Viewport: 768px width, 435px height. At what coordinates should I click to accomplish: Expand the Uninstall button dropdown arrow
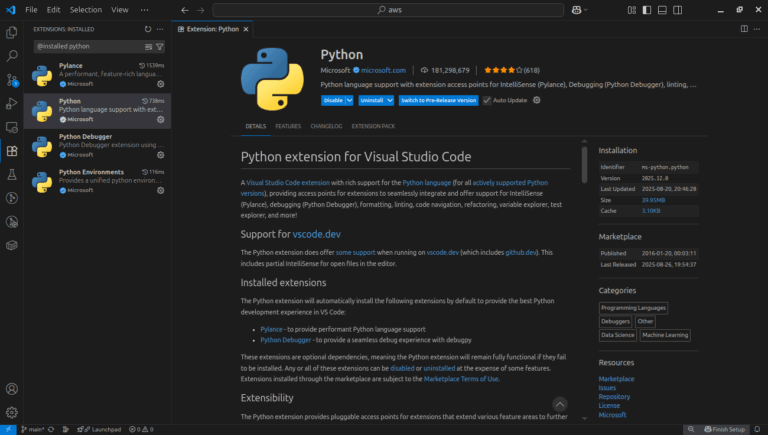390,100
